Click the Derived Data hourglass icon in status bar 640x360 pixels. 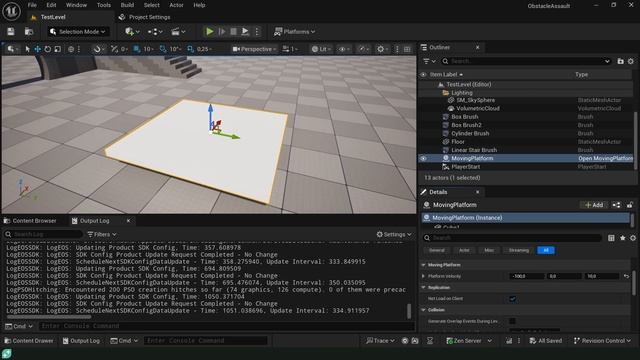coord(430,340)
